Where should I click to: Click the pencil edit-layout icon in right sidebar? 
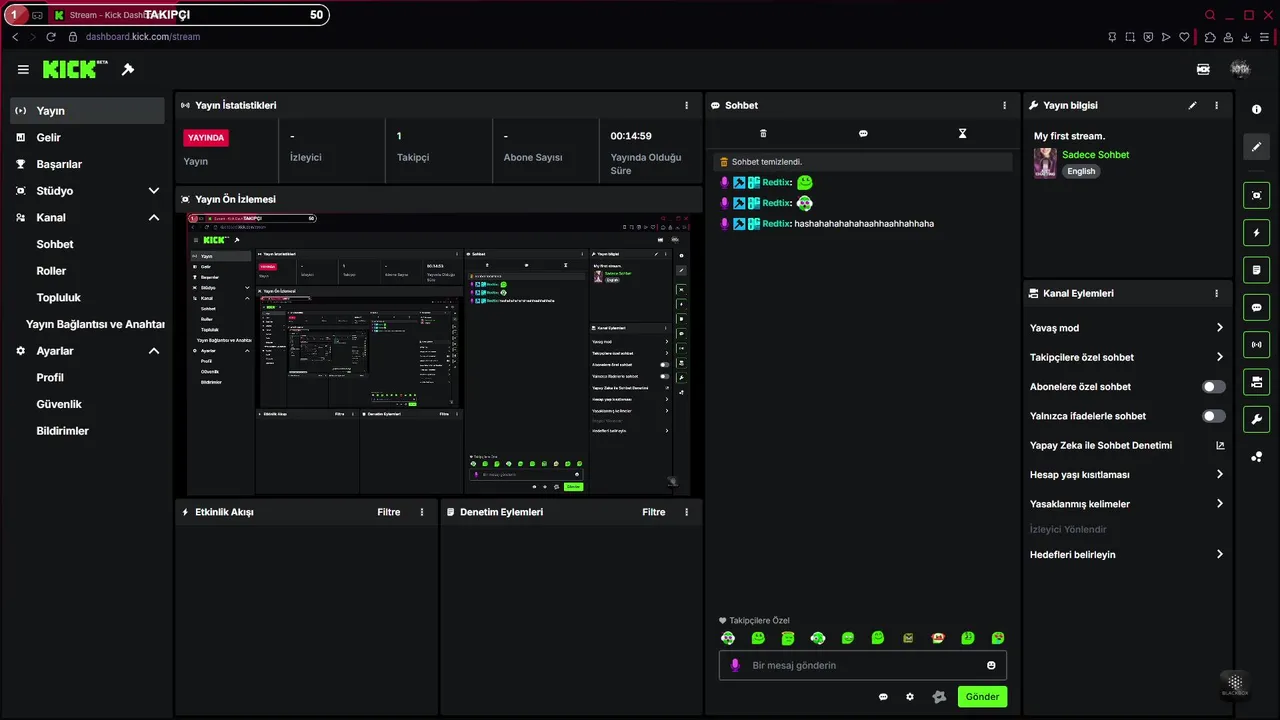click(1257, 147)
